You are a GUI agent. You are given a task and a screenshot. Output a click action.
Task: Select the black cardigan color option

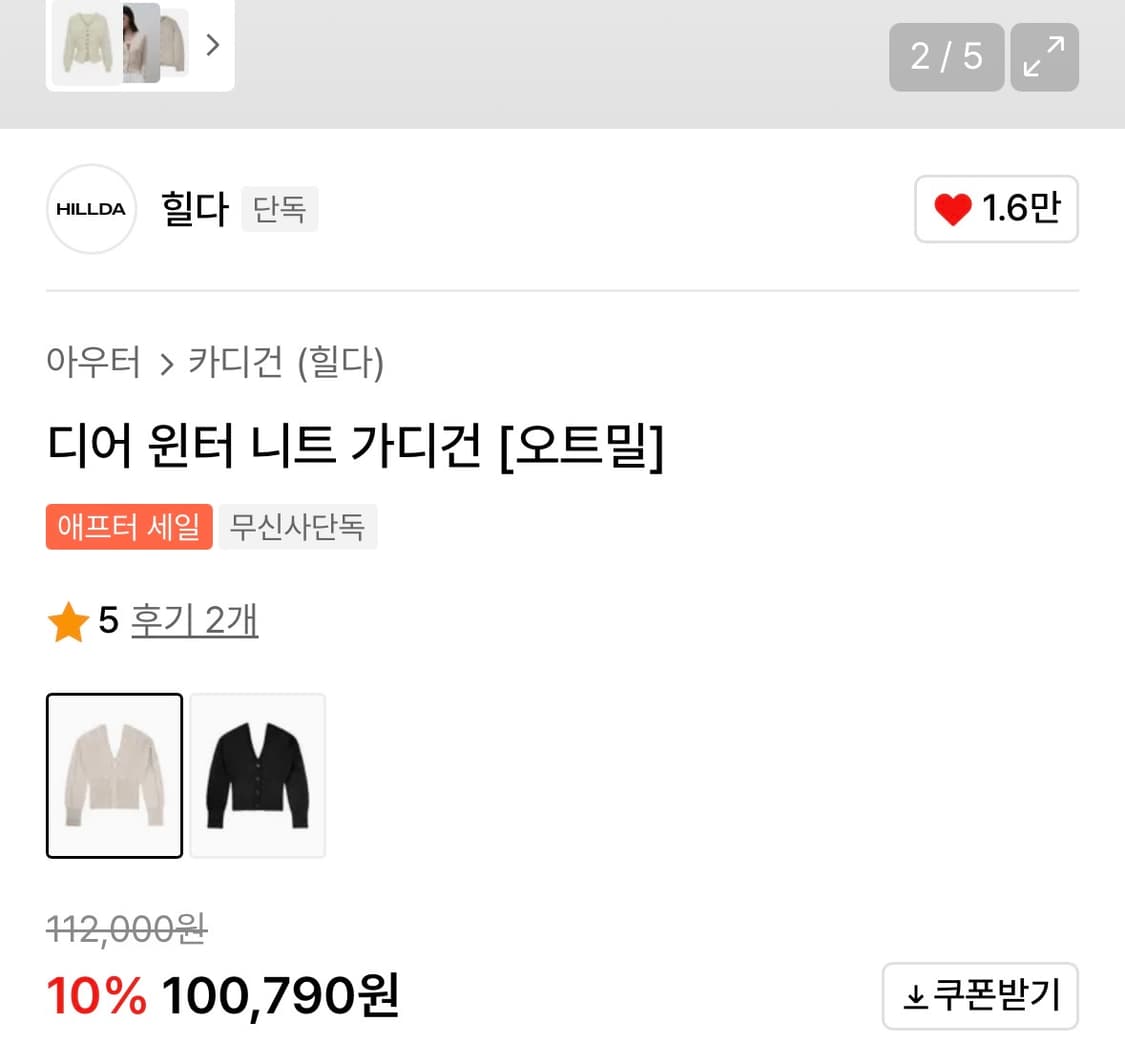[257, 774]
